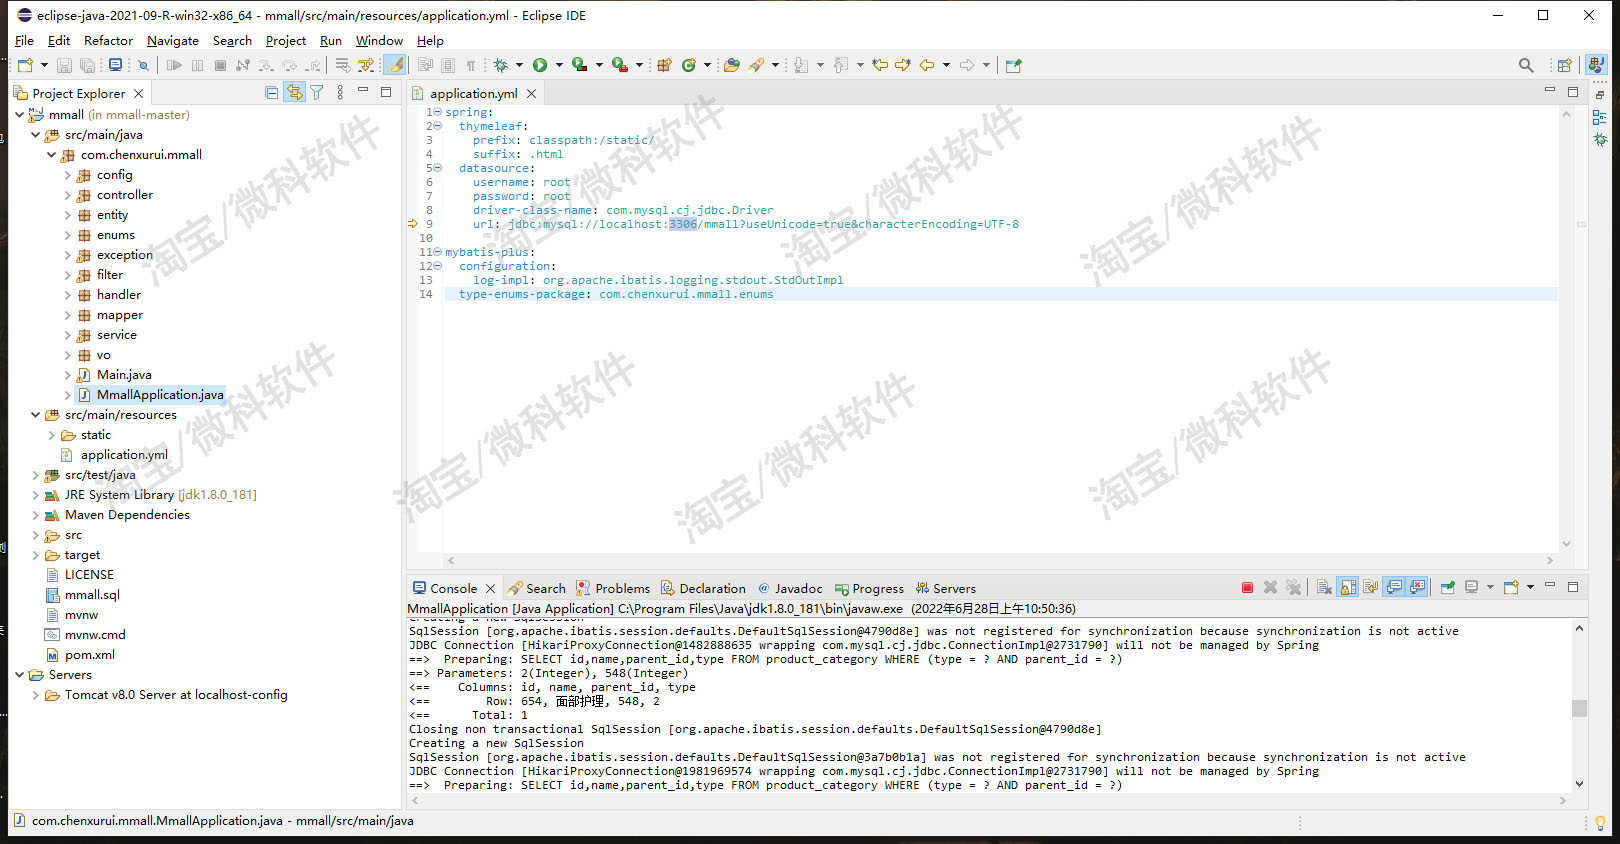Maximize the editor area
This screenshot has height=844, width=1620.
tap(1573, 91)
